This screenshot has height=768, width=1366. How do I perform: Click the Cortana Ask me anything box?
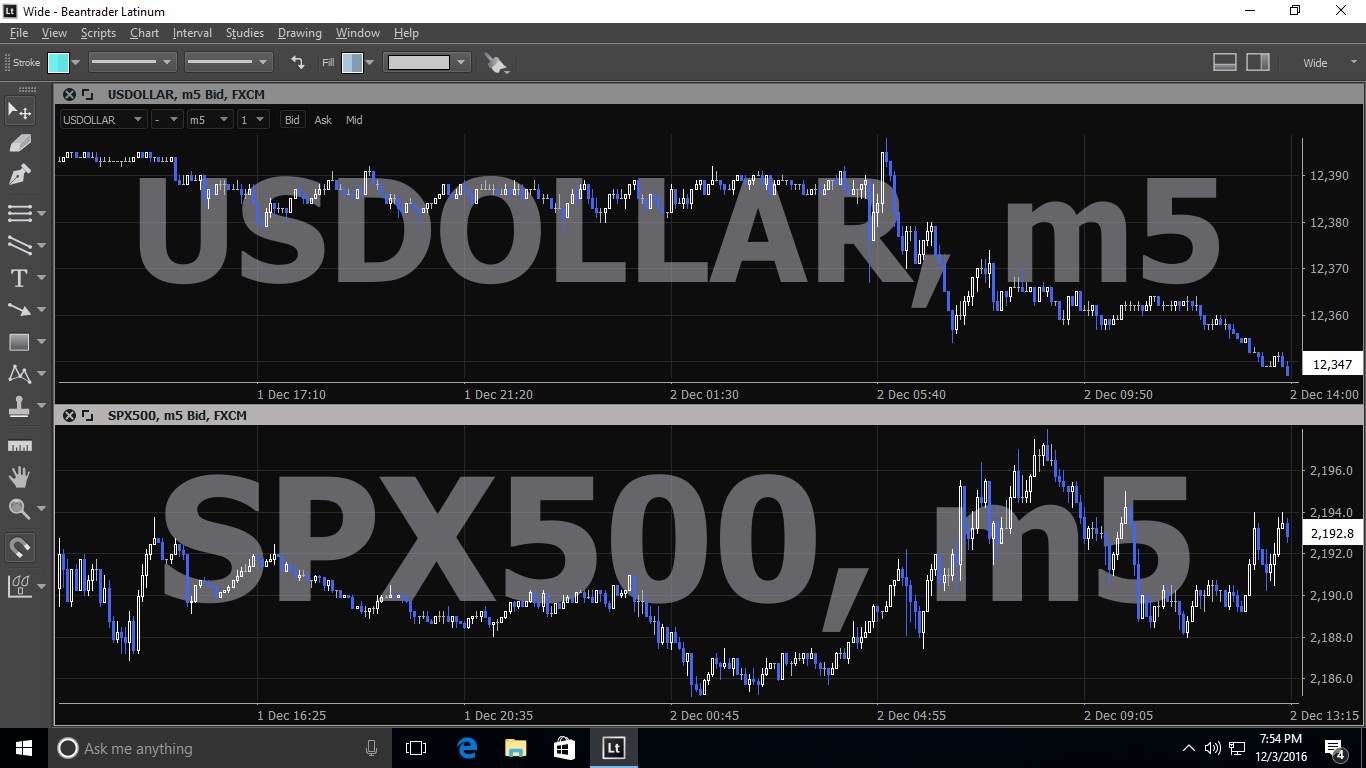coord(220,748)
